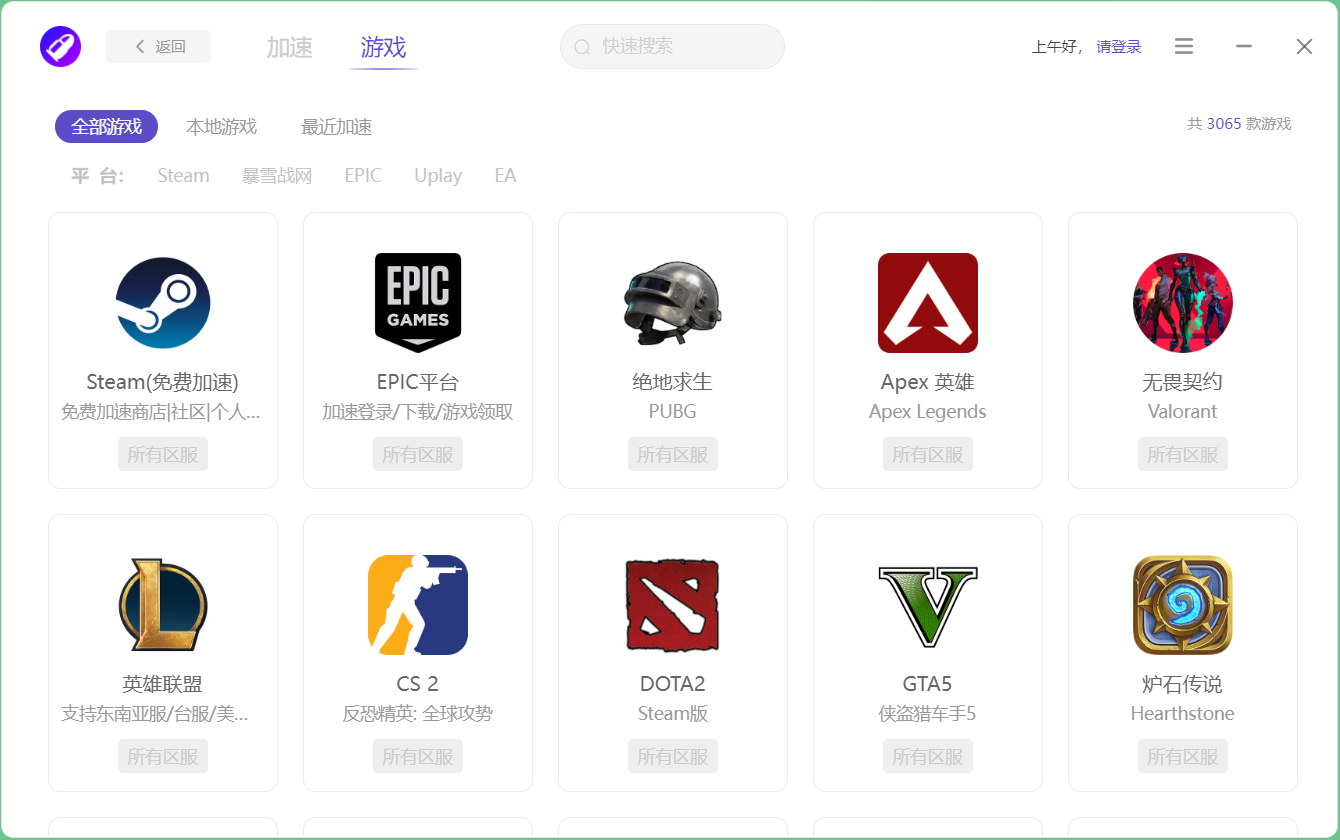Image resolution: width=1340 pixels, height=840 pixels.
Task: Click the PUBG subtitle text
Action: pos(673,411)
